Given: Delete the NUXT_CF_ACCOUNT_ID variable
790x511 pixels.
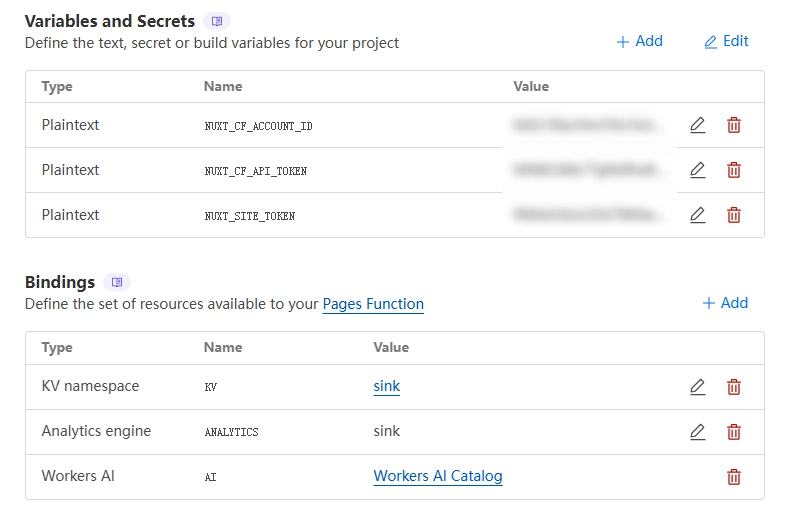Looking at the screenshot, I should tap(733, 125).
